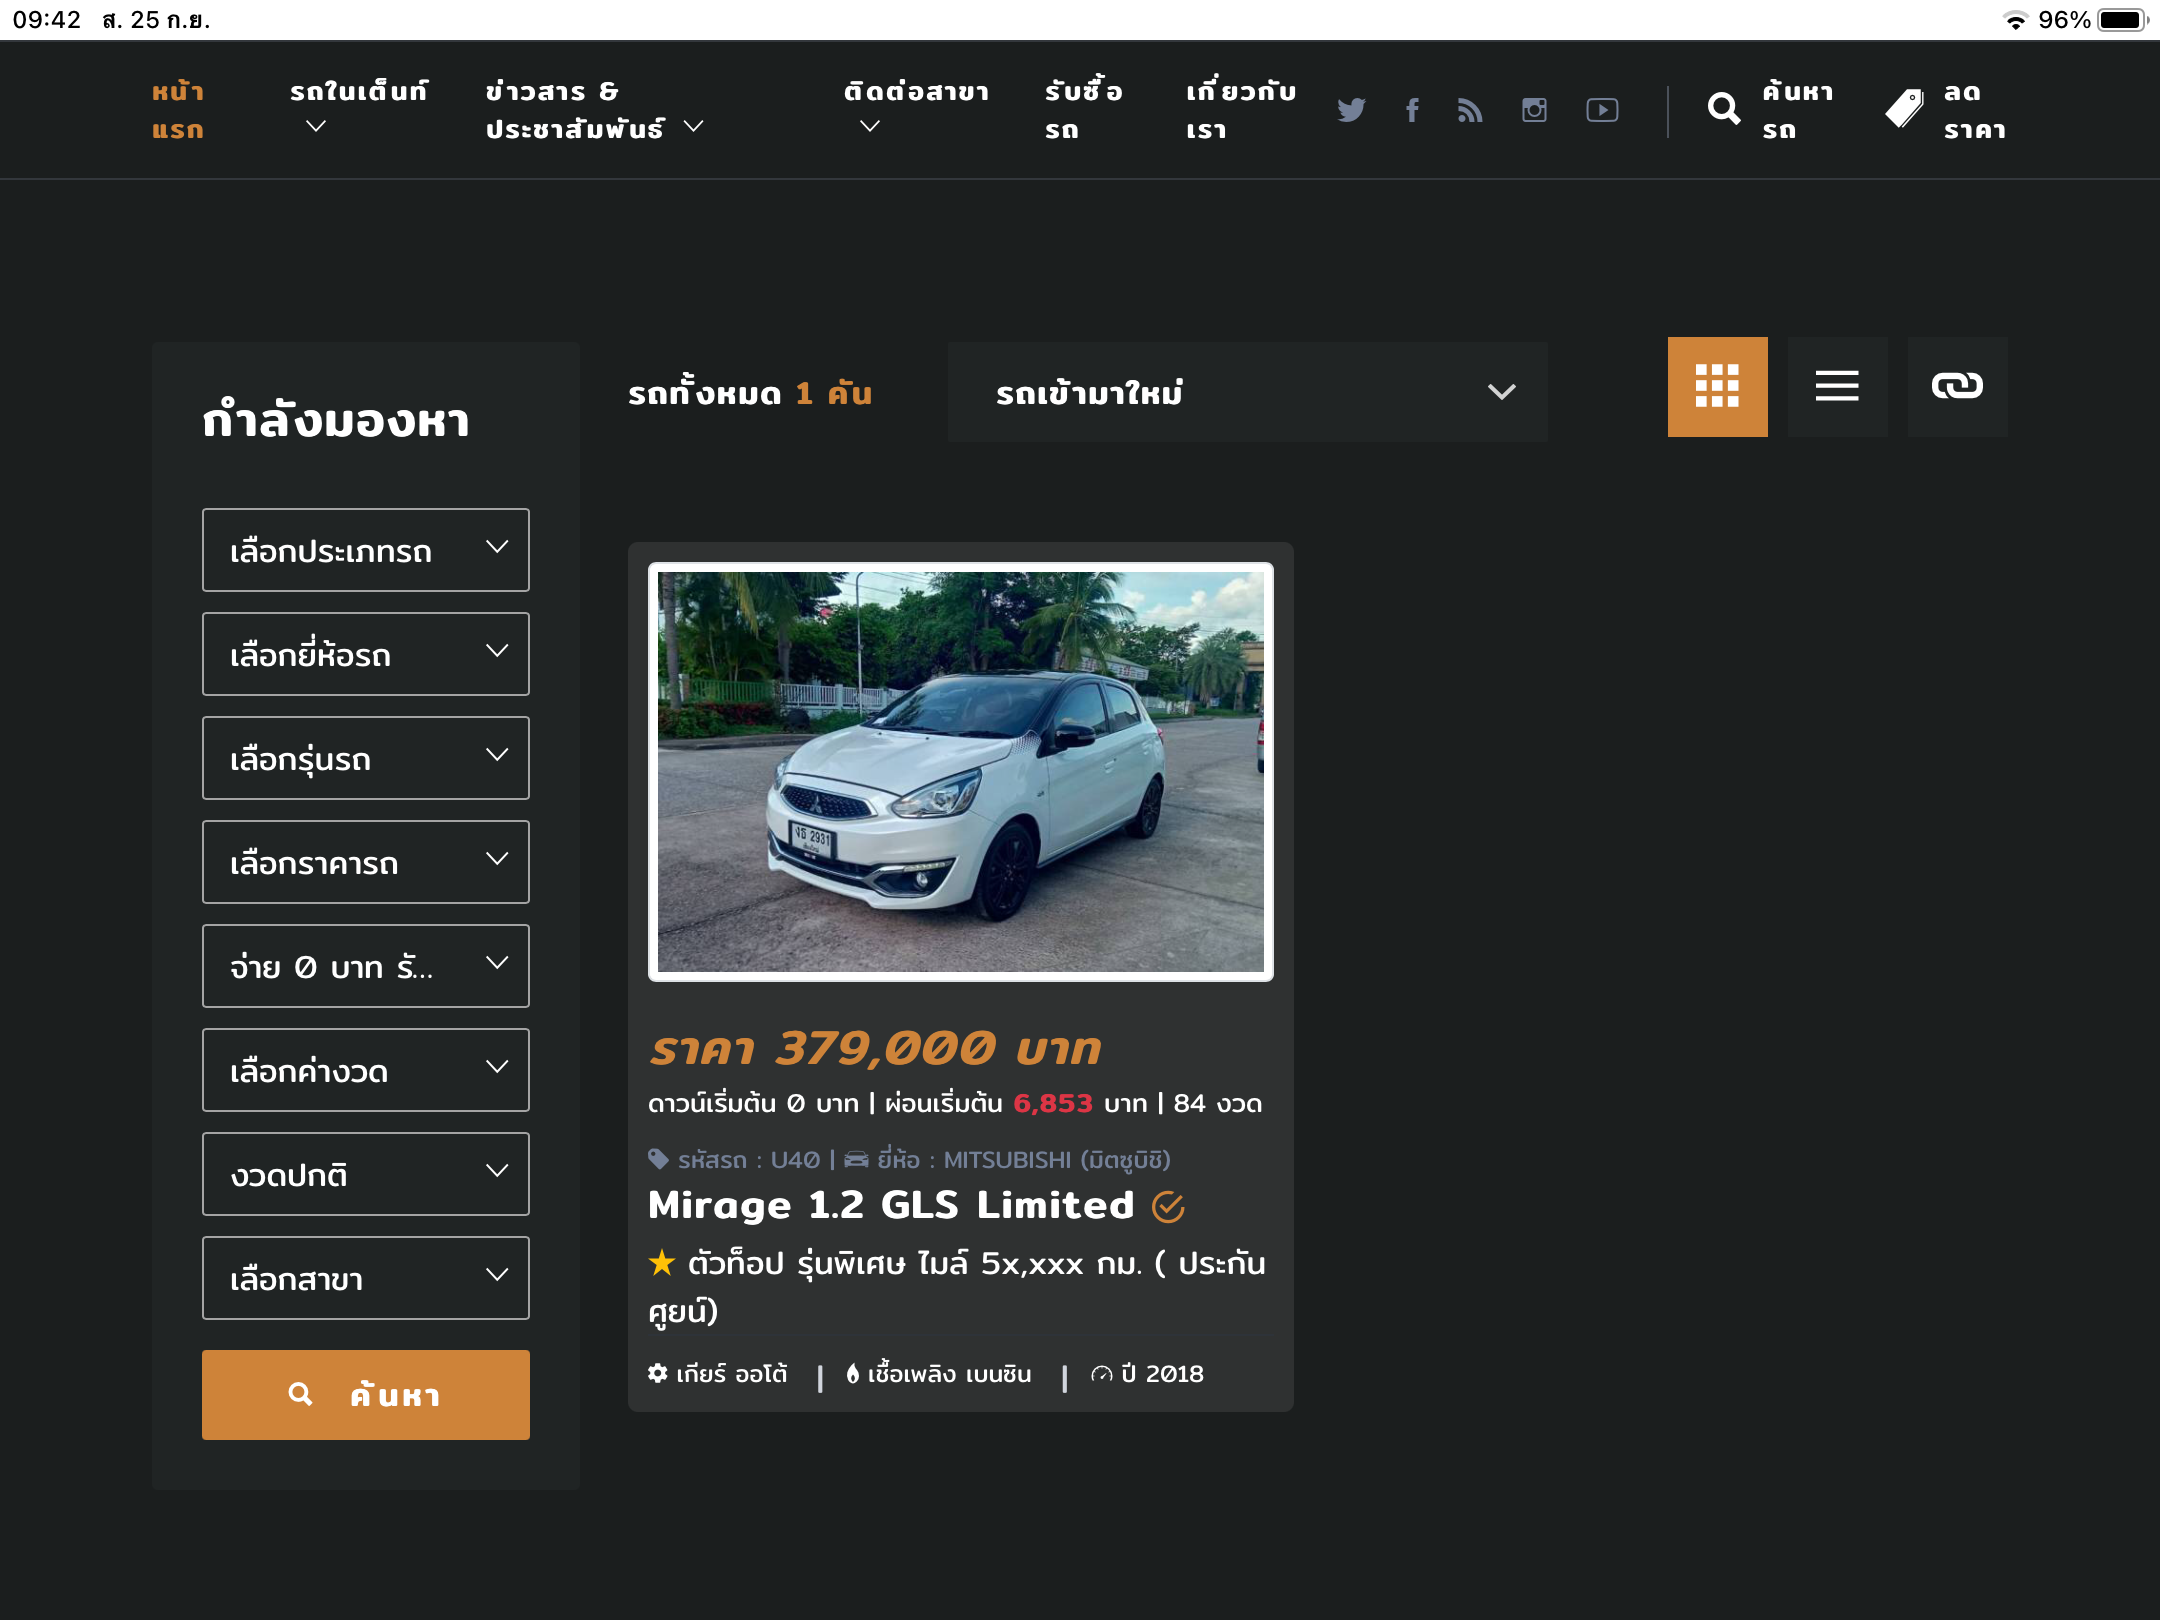Open the รถเข้ามาใหม่ sort dropdown

click(1247, 392)
